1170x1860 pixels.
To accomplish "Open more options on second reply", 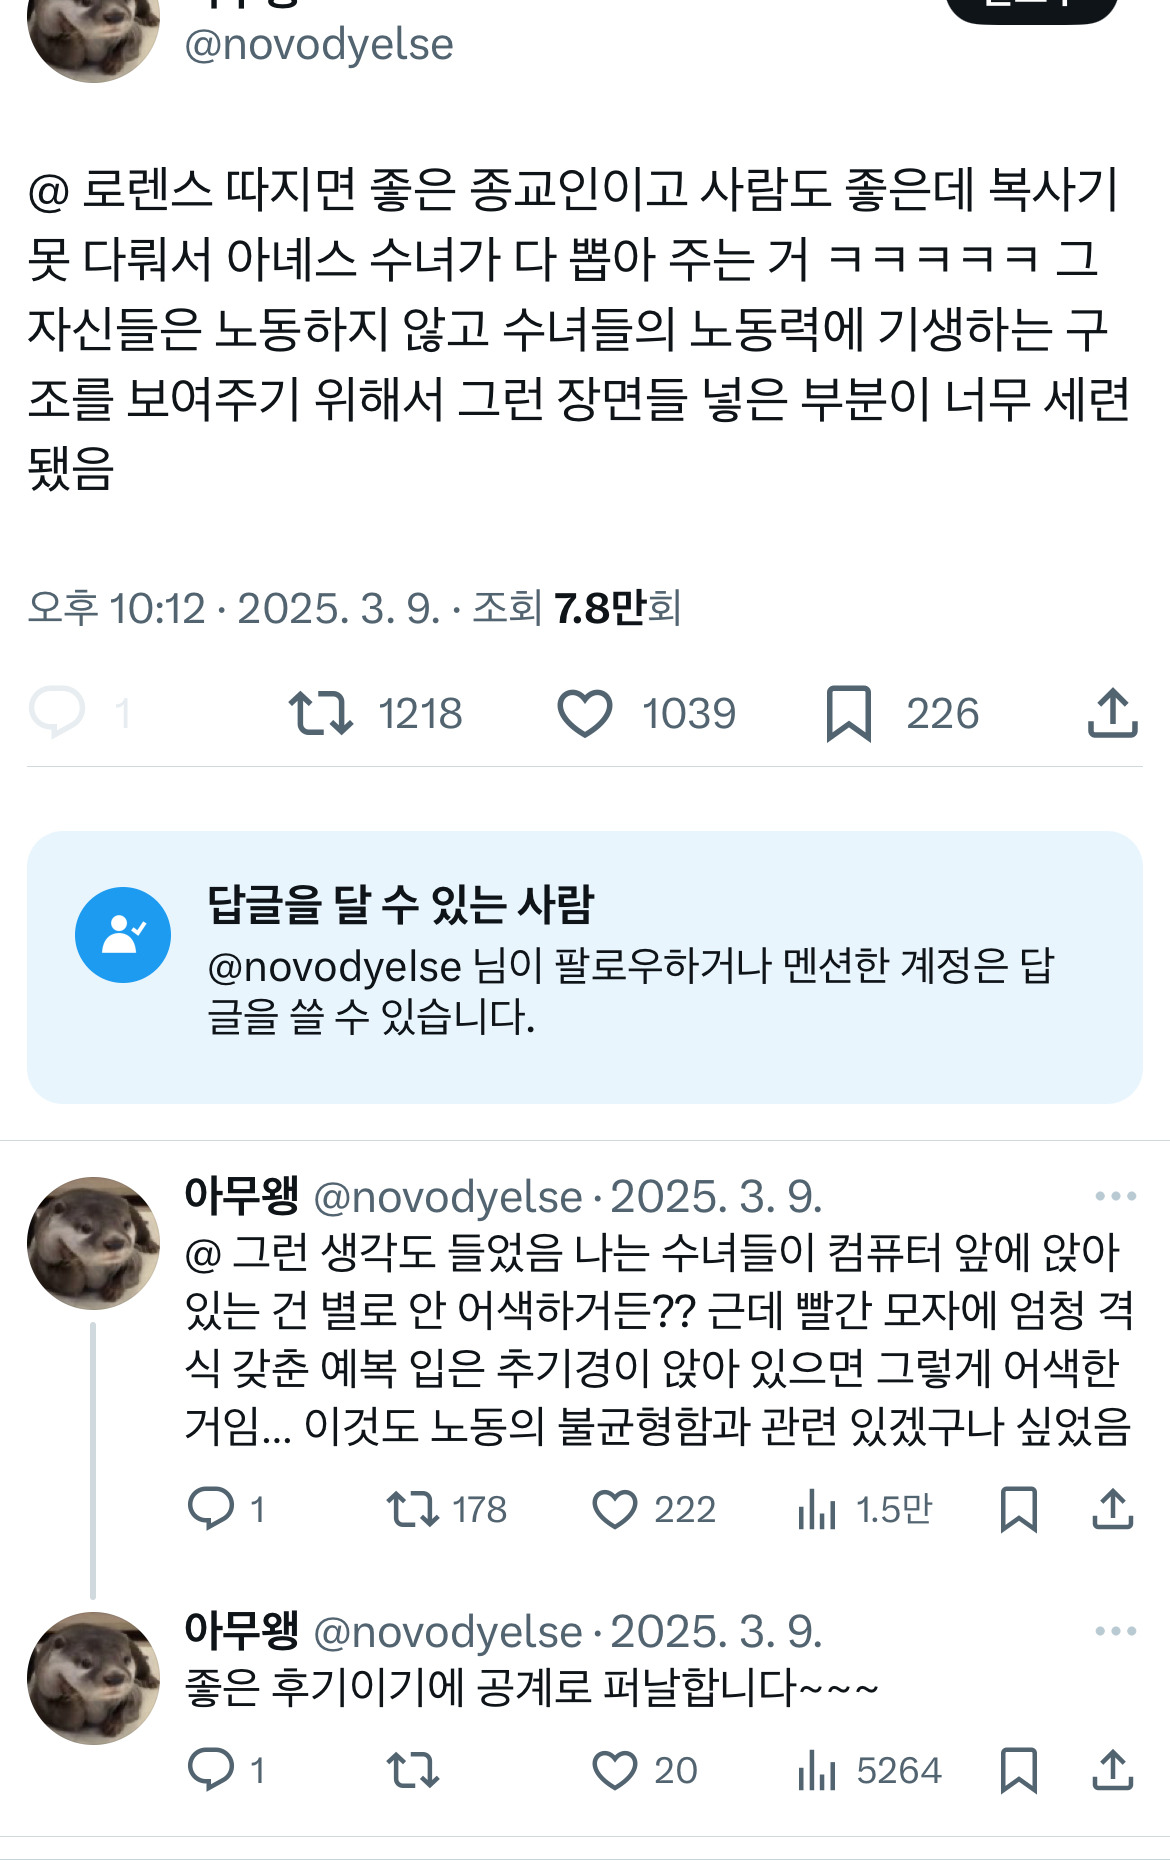I will (1115, 1631).
